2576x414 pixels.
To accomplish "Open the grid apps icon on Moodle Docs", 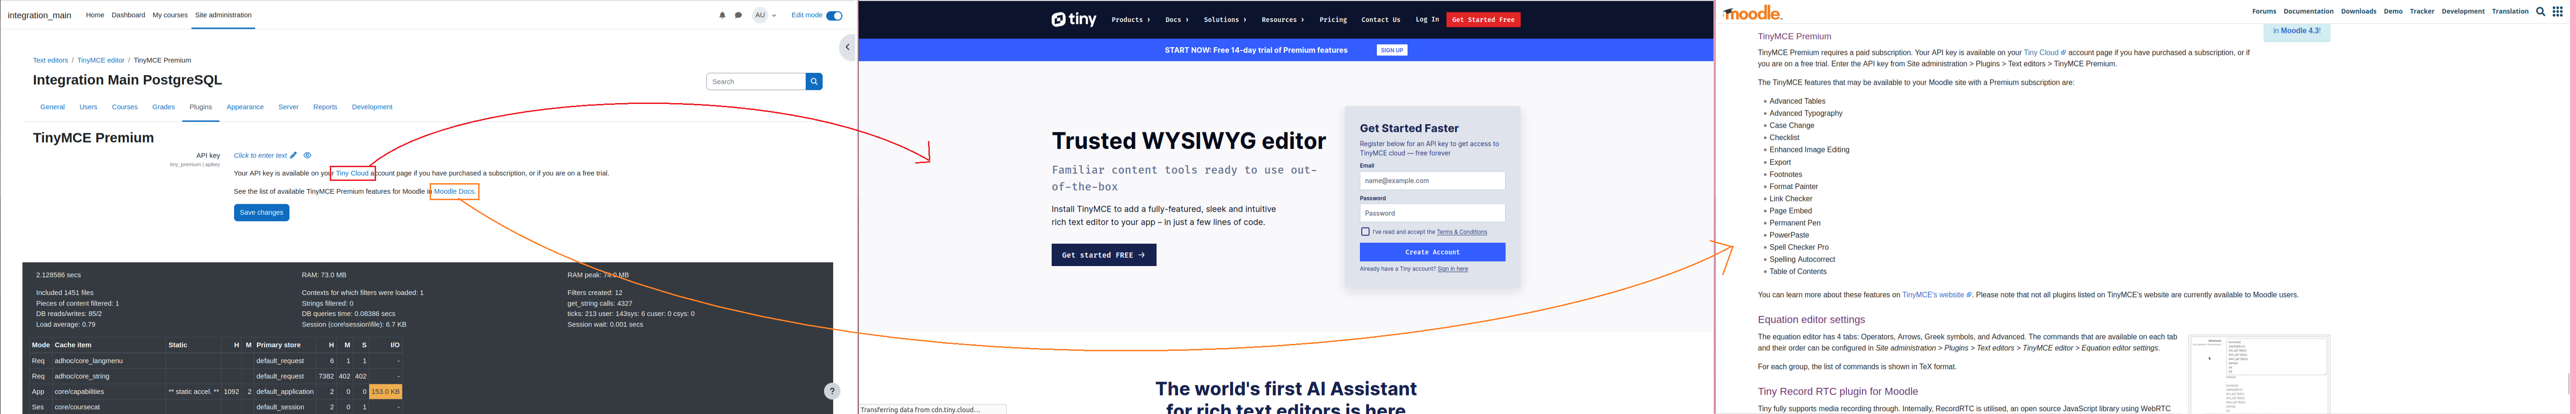I will pos(2558,12).
